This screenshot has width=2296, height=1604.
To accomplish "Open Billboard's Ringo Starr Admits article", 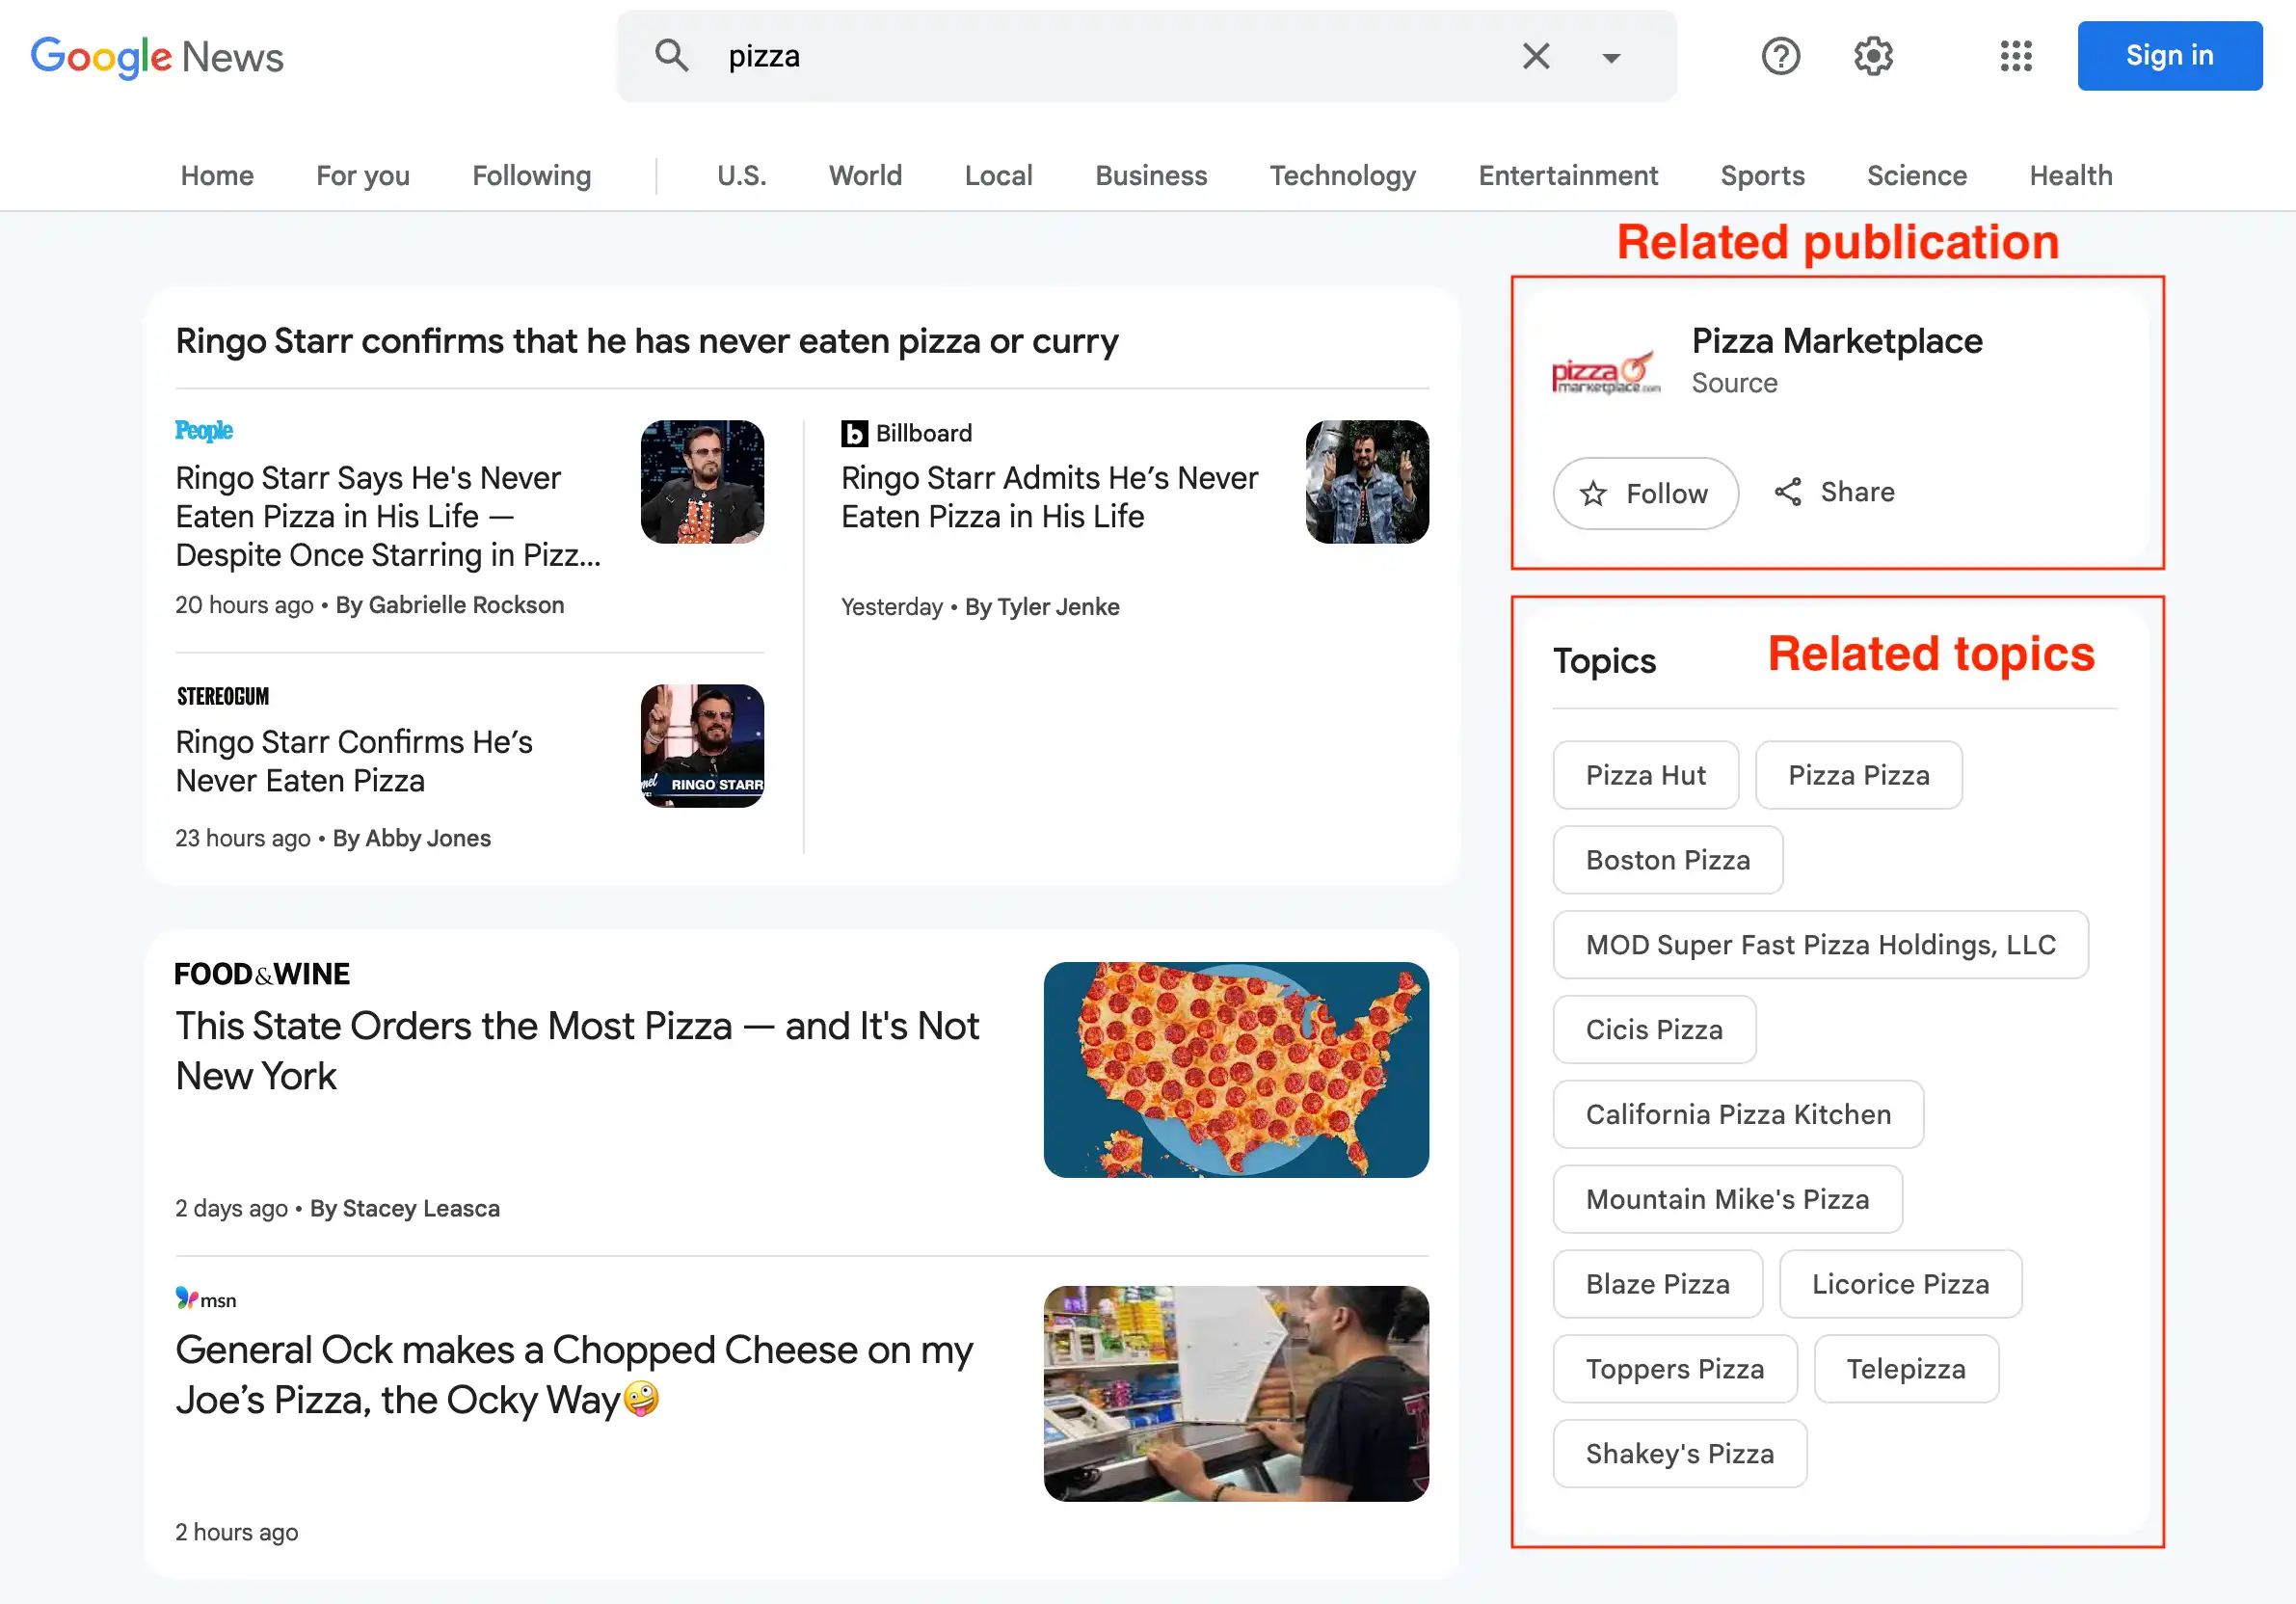I will (x=1049, y=497).
